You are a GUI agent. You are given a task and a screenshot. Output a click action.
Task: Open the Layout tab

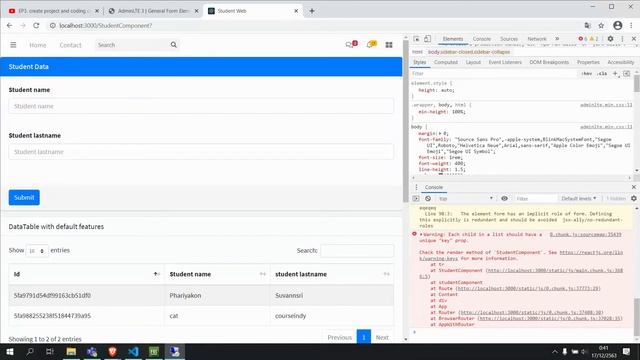[473, 62]
